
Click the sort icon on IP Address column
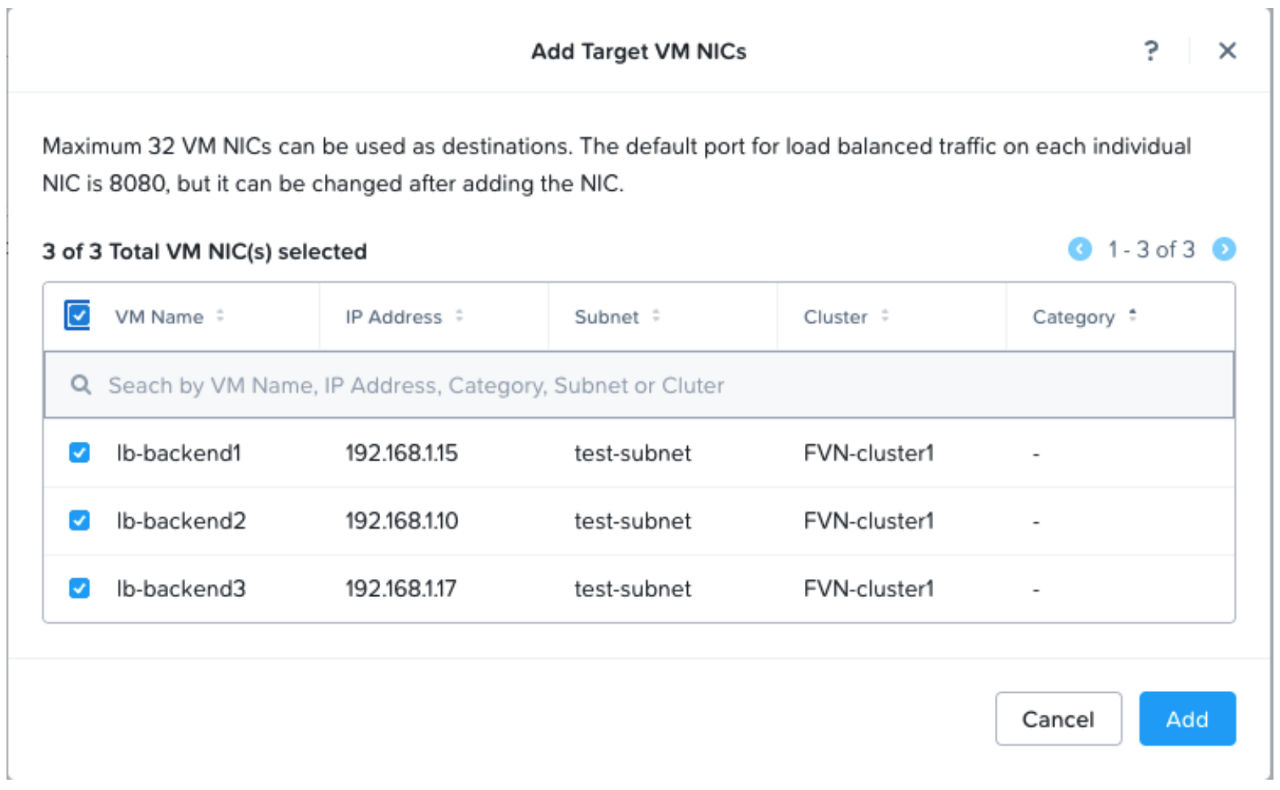coord(459,315)
